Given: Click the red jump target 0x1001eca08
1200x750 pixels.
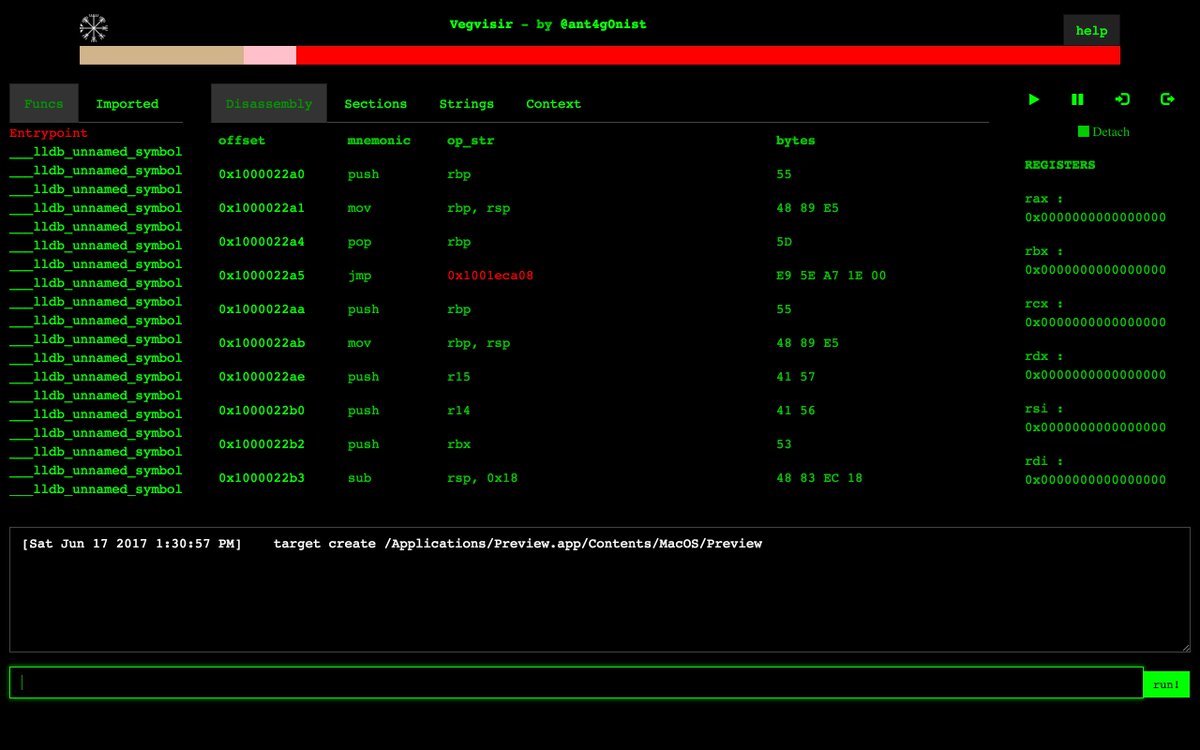Looking at the screenshot, I should coord(490,275).
